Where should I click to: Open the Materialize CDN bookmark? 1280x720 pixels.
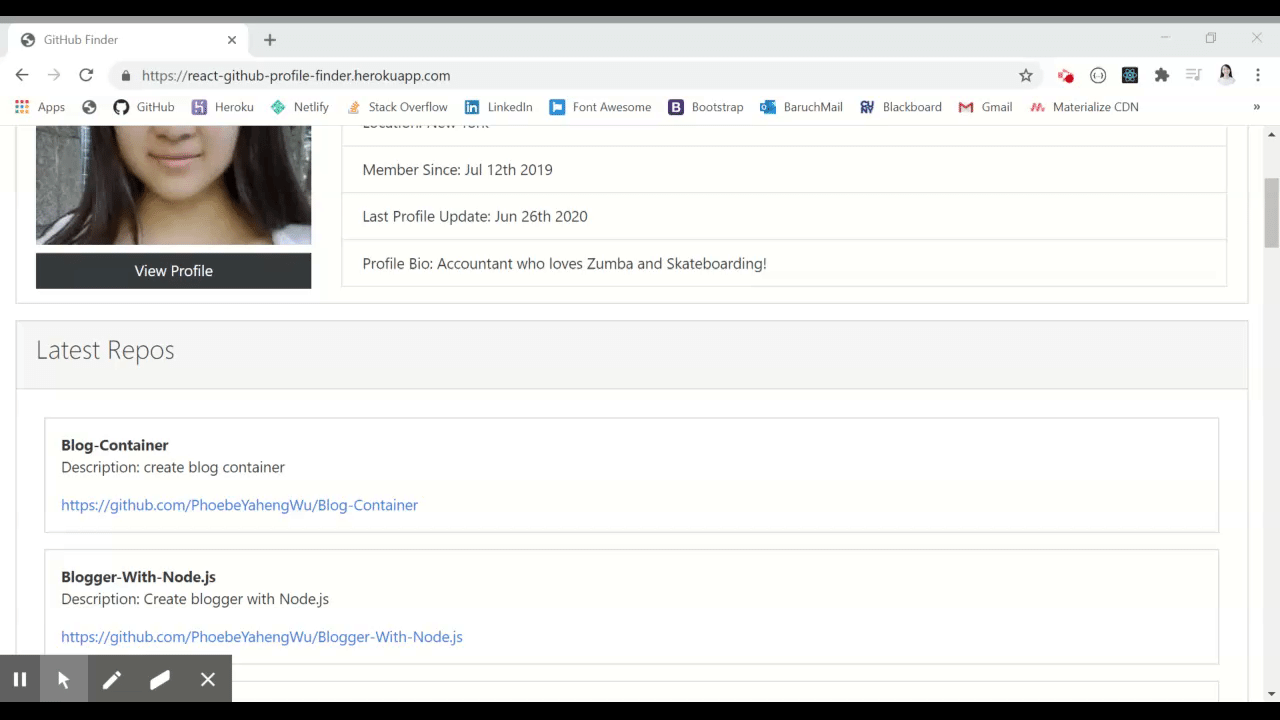click(x=1085, y=107)
